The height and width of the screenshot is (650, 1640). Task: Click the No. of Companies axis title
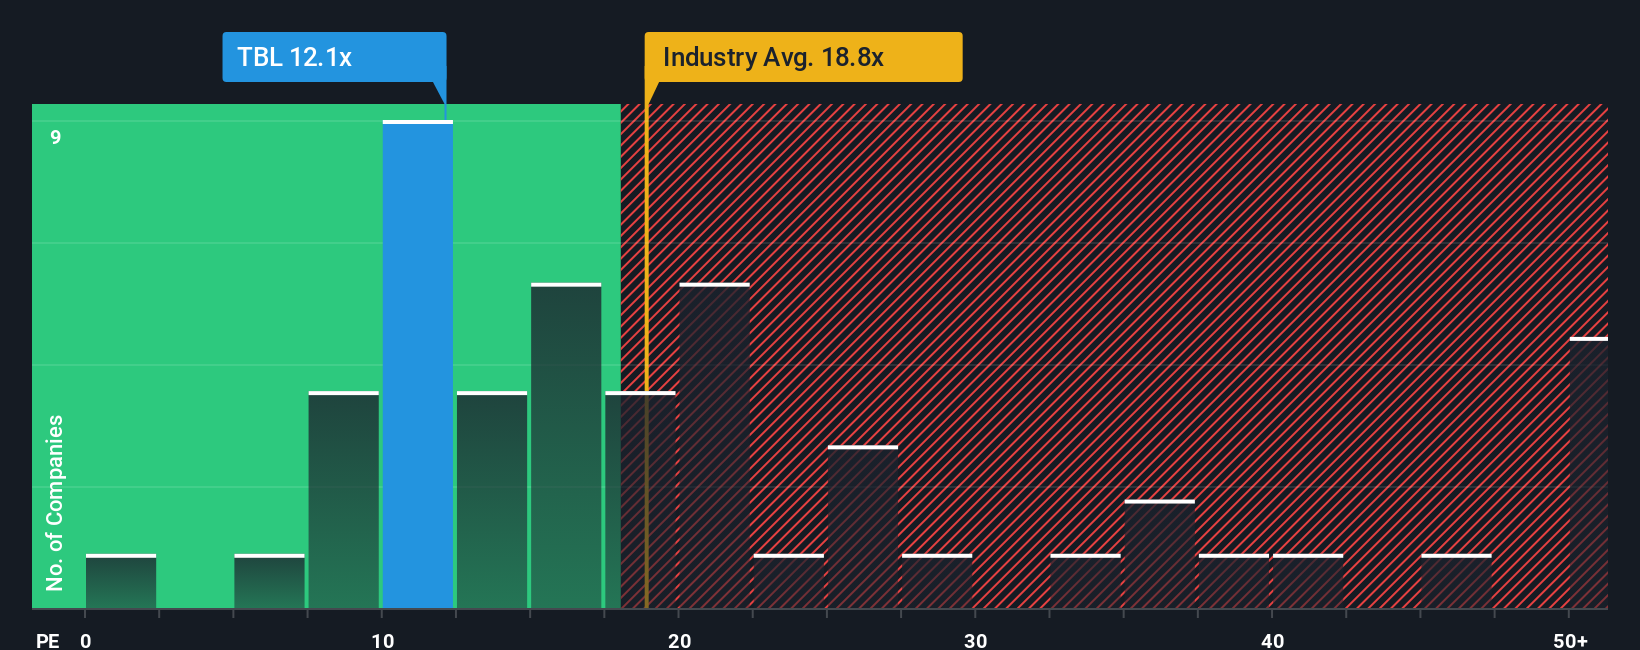click(x=55, y=502)
